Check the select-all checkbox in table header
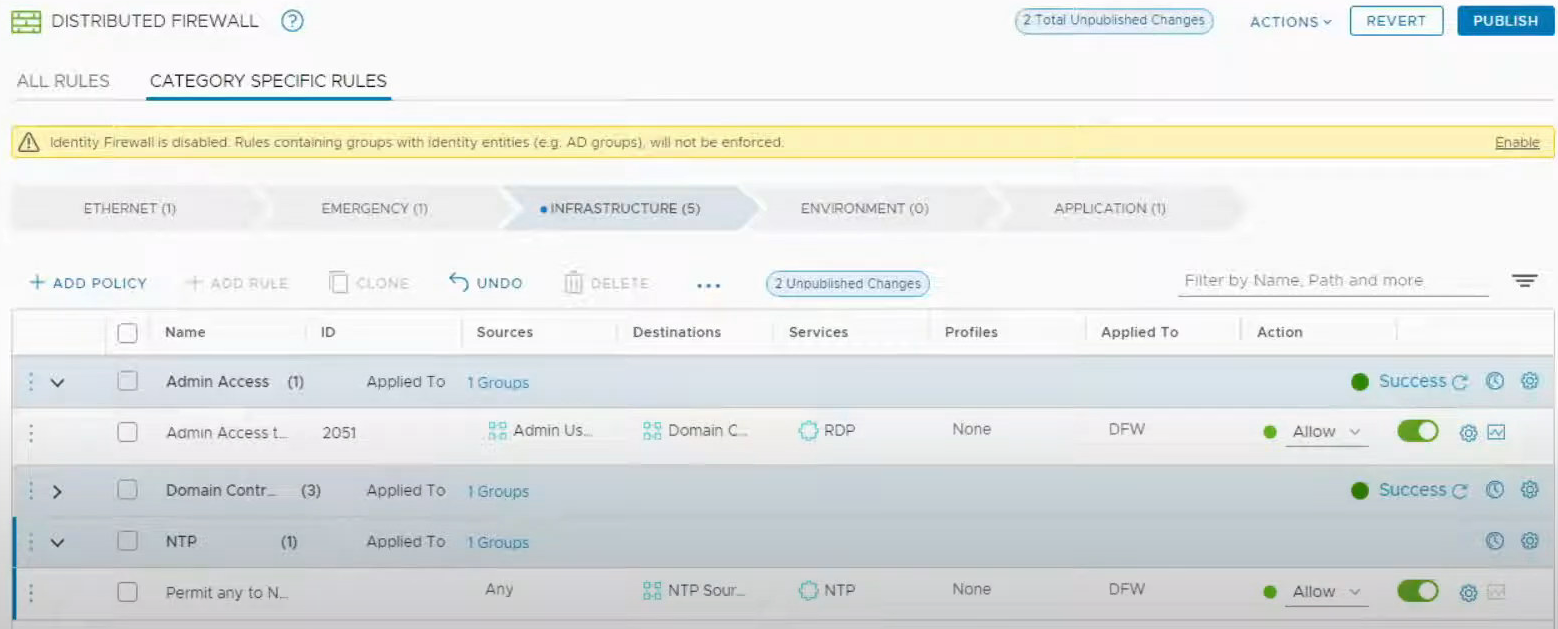The width and height of the screenshot is (1558, 629). click(128, 332)
